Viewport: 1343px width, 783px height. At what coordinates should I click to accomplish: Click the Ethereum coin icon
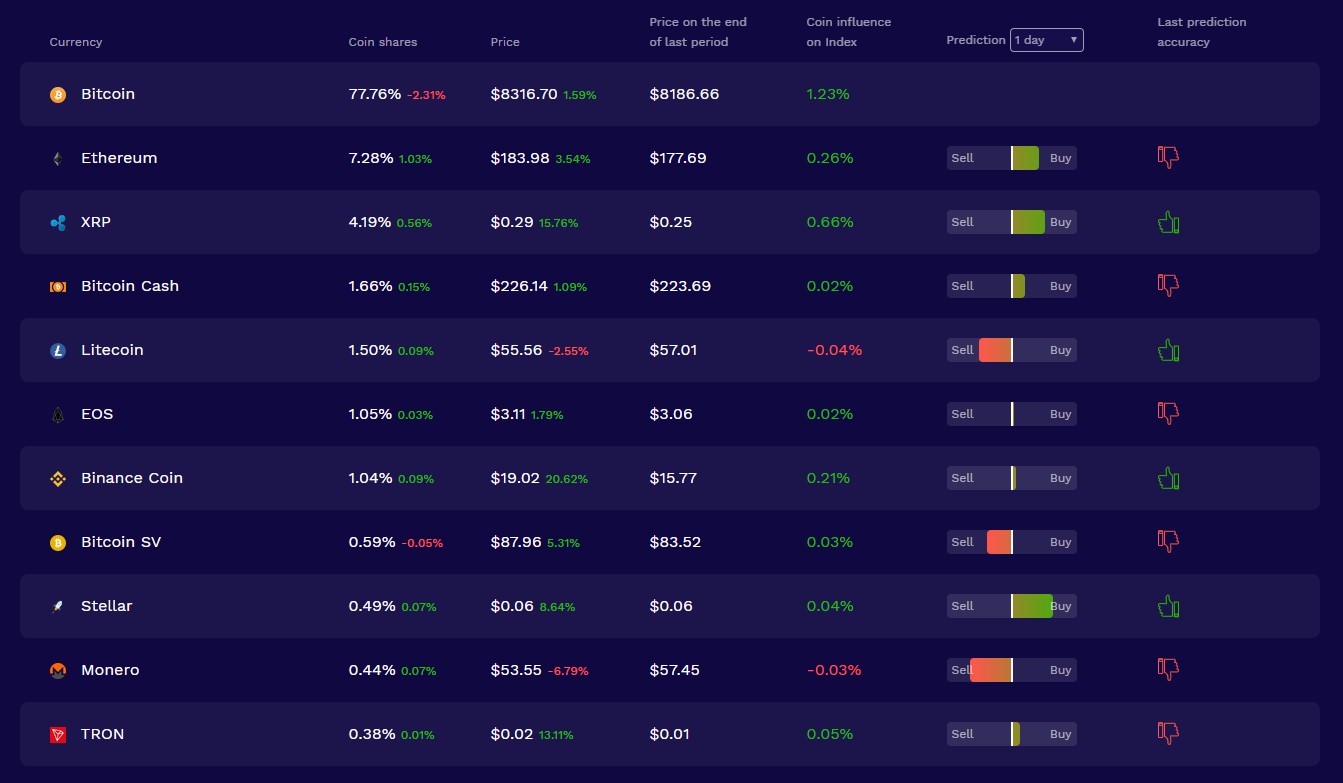pos(58,158)
